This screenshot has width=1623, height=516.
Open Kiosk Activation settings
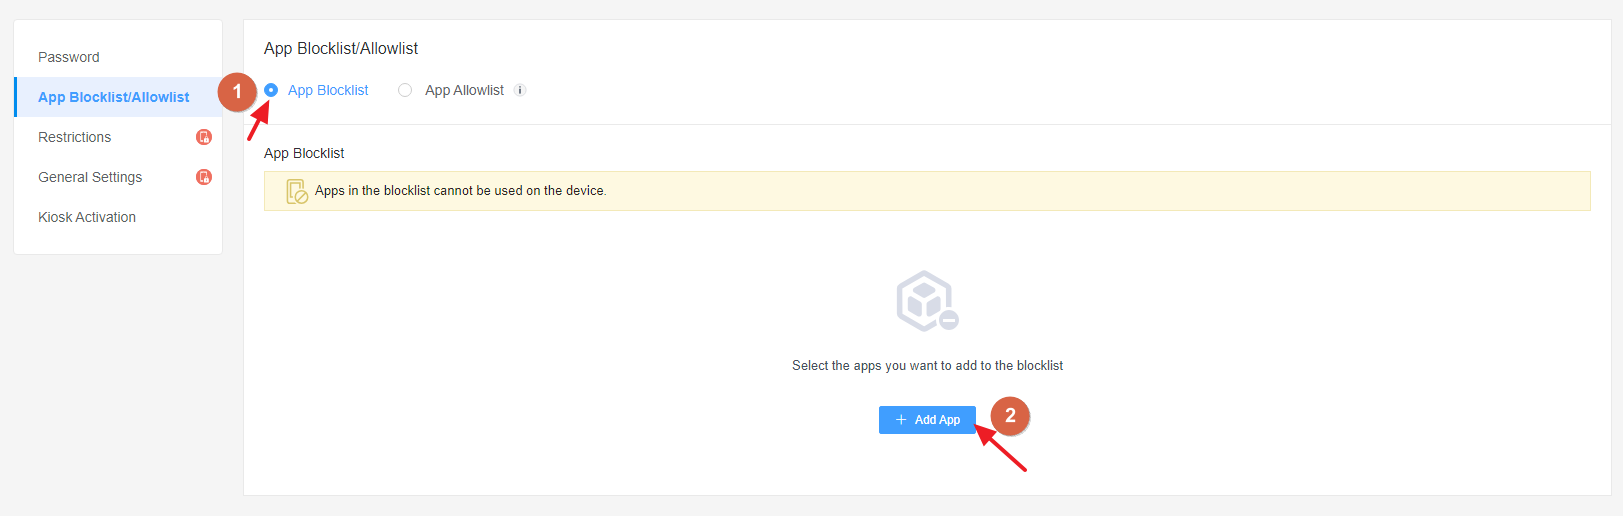pyautogui.click(x=87, y=217)
